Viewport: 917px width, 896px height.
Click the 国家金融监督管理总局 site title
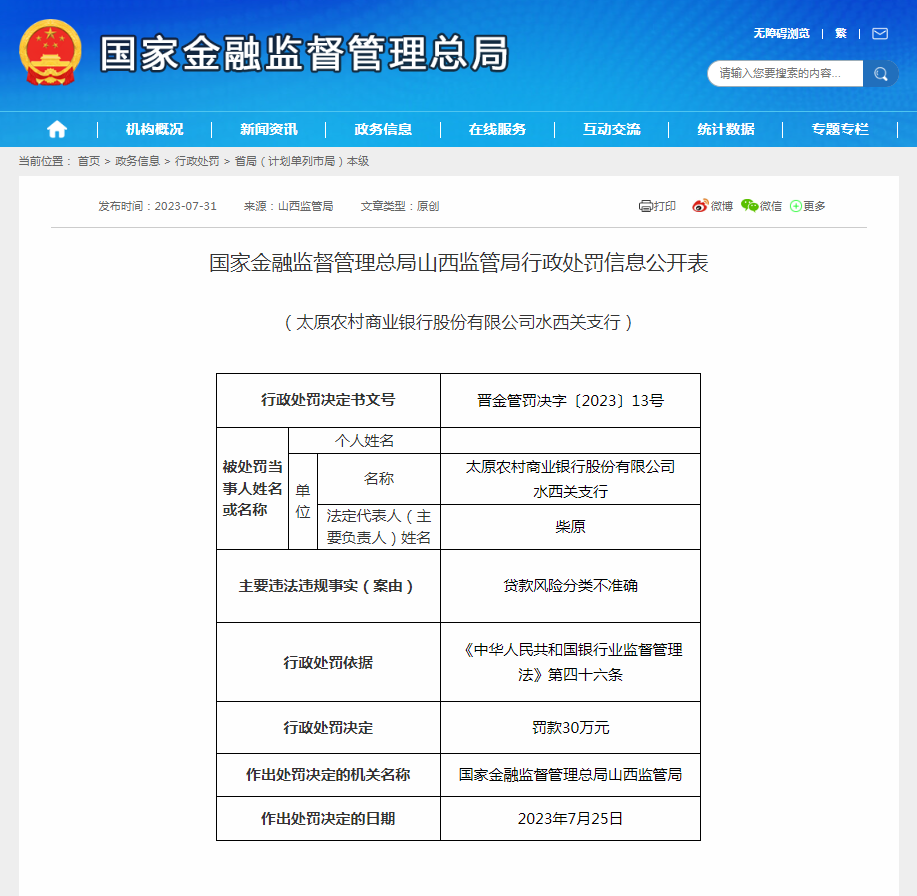304,53
